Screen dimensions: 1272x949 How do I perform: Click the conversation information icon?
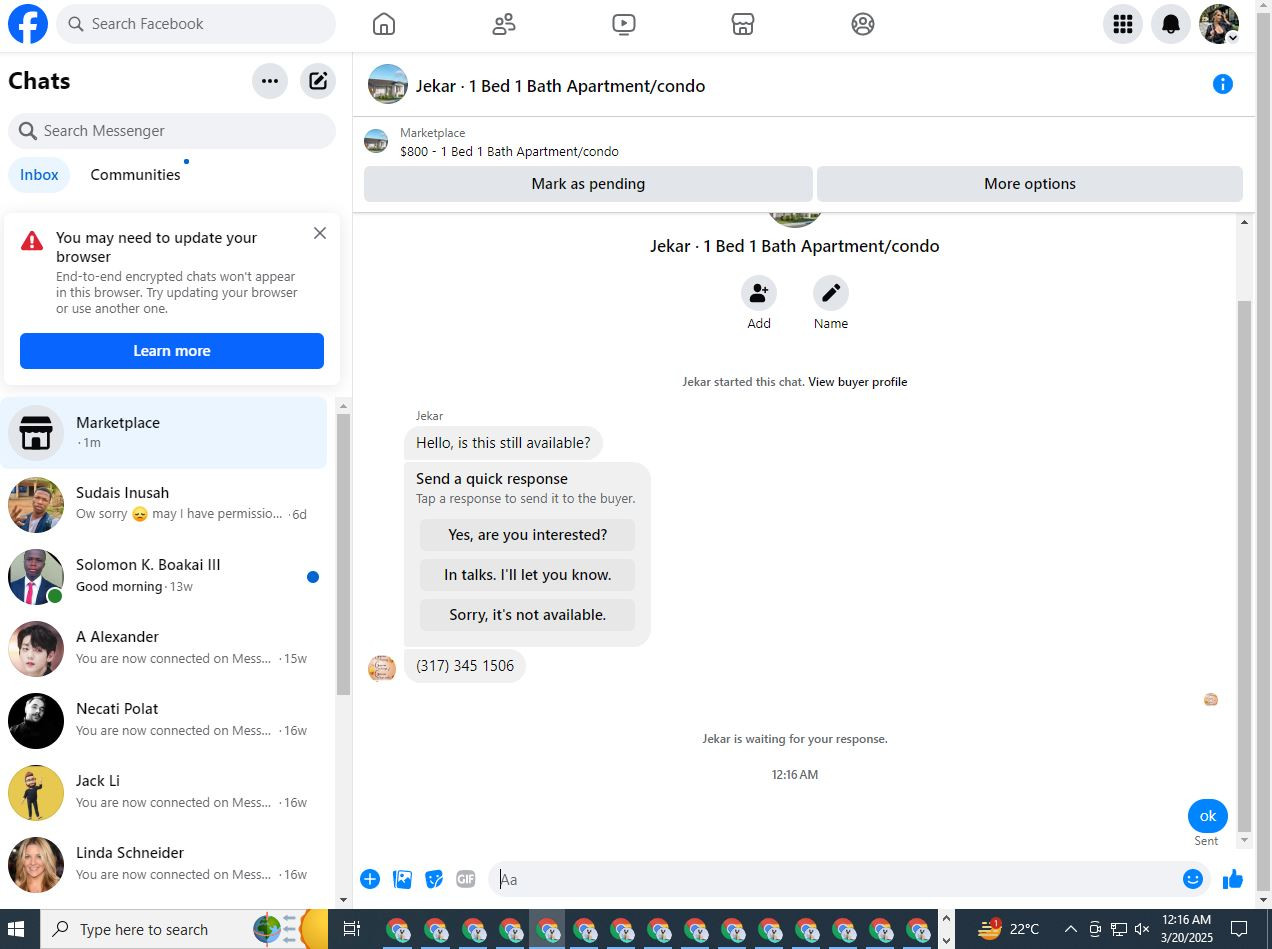[1222, 84]
